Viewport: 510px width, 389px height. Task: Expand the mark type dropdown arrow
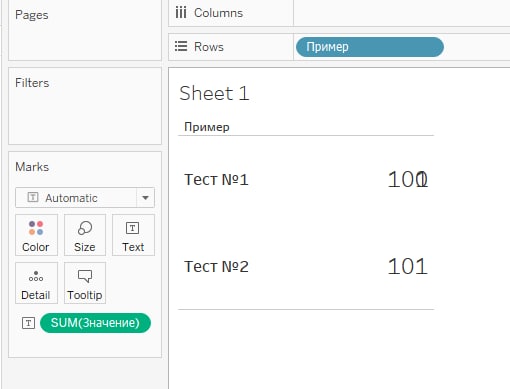(145, 198)
